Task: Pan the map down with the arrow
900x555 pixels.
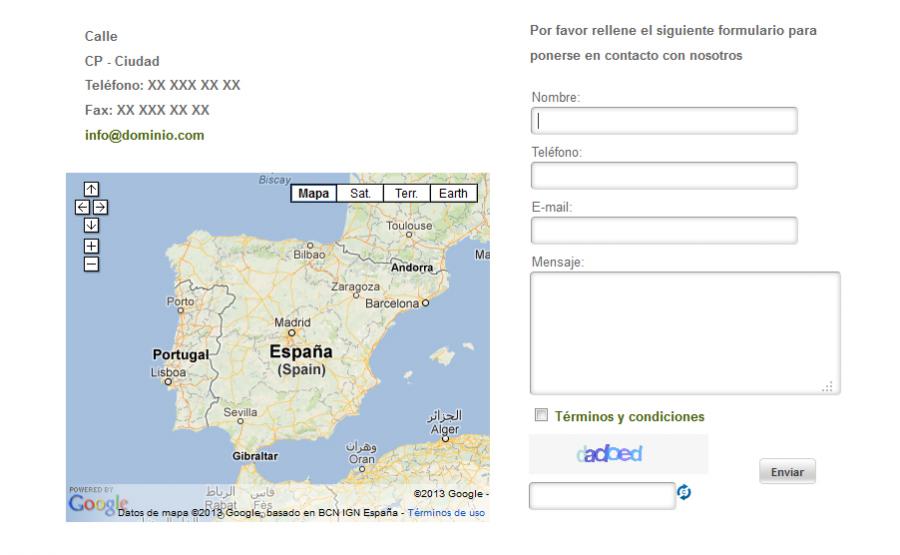Action: tap(91, 225)
